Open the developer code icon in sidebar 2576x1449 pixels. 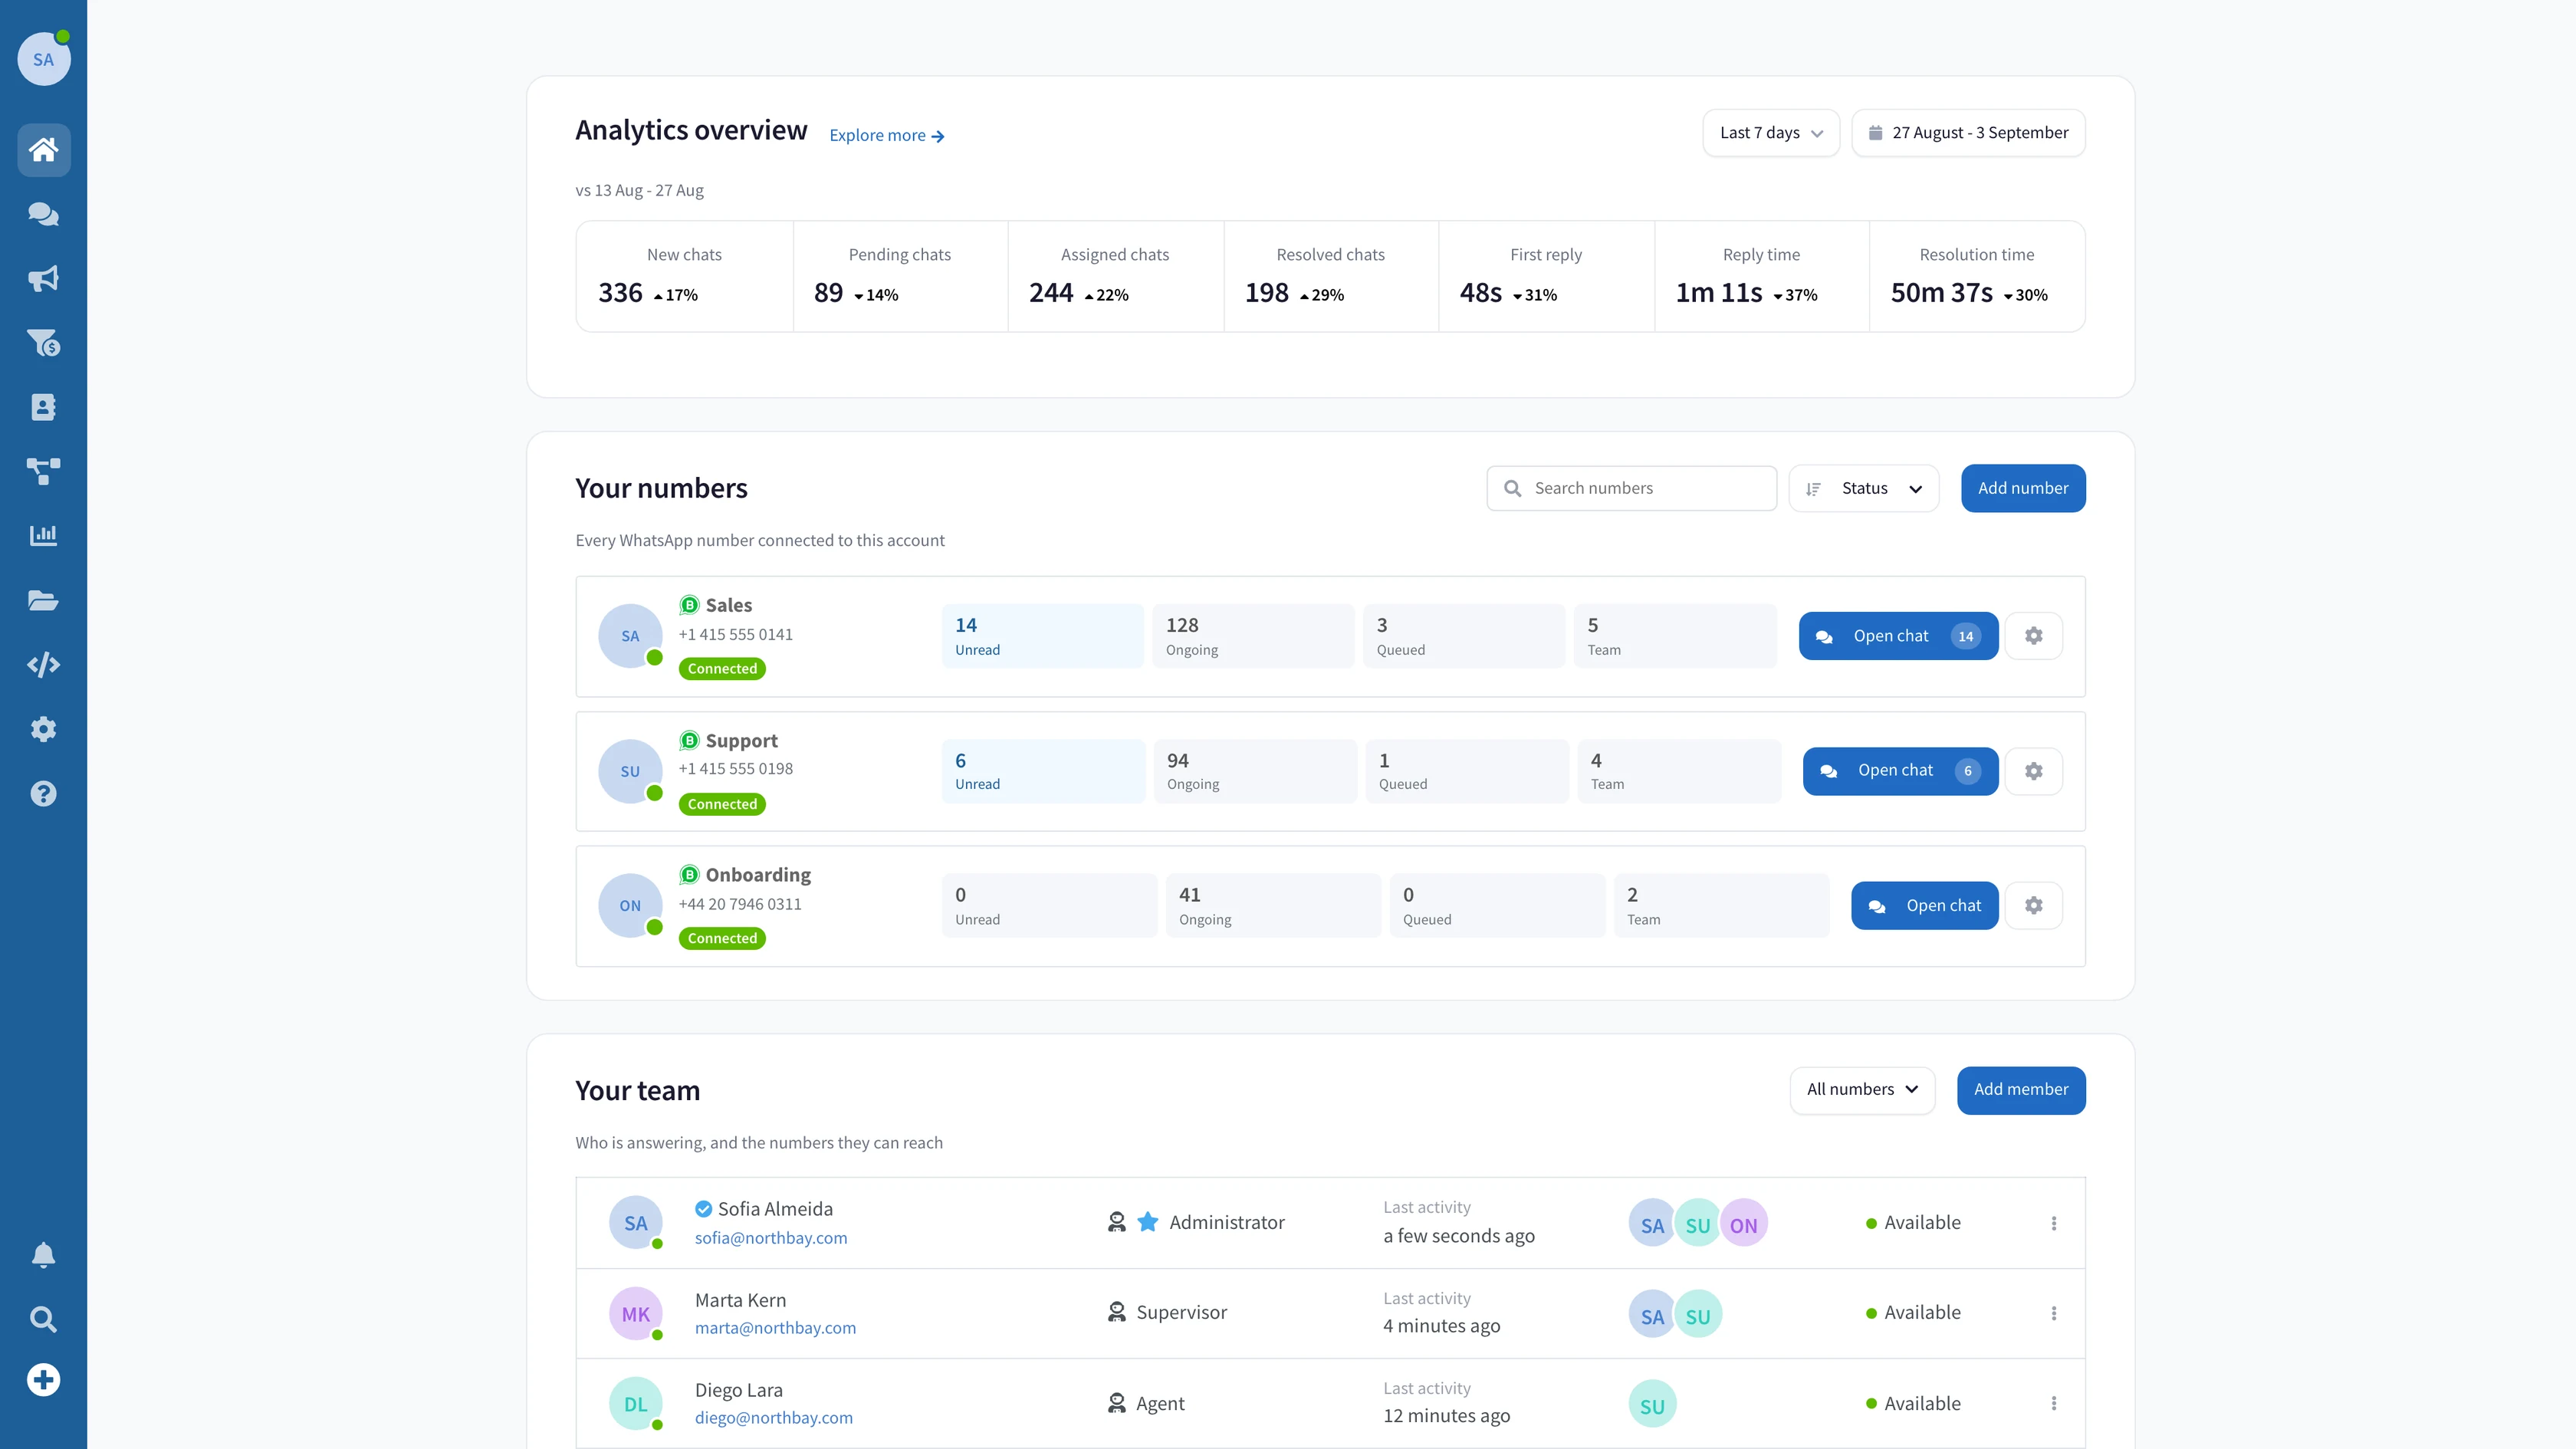coord(43,665)
